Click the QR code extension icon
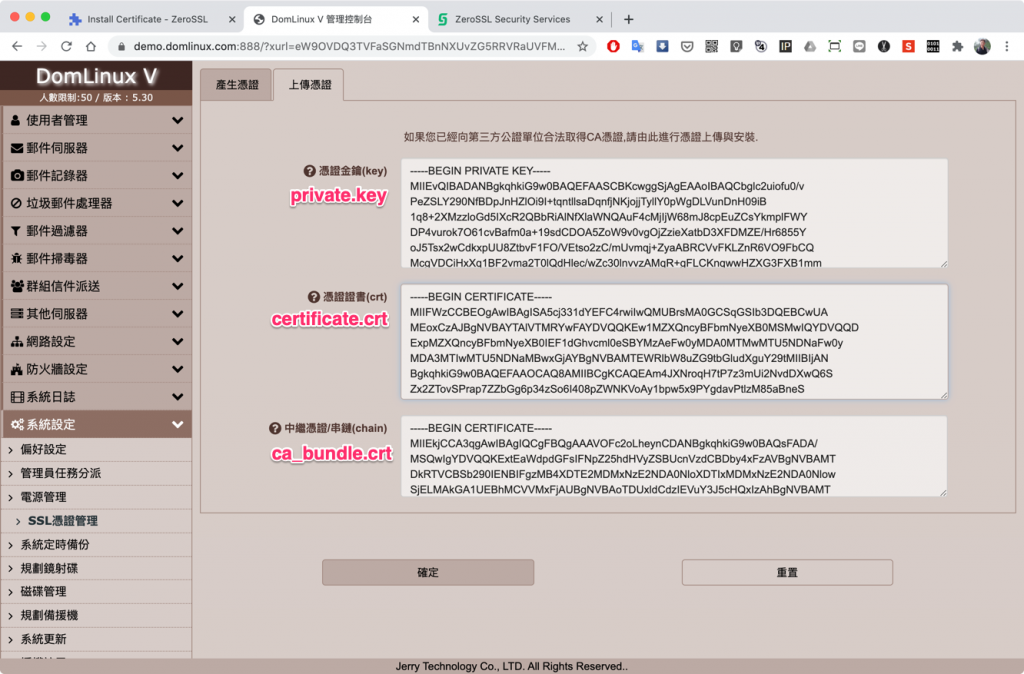This screenshot has height=674, width=1024. (711, 46)
